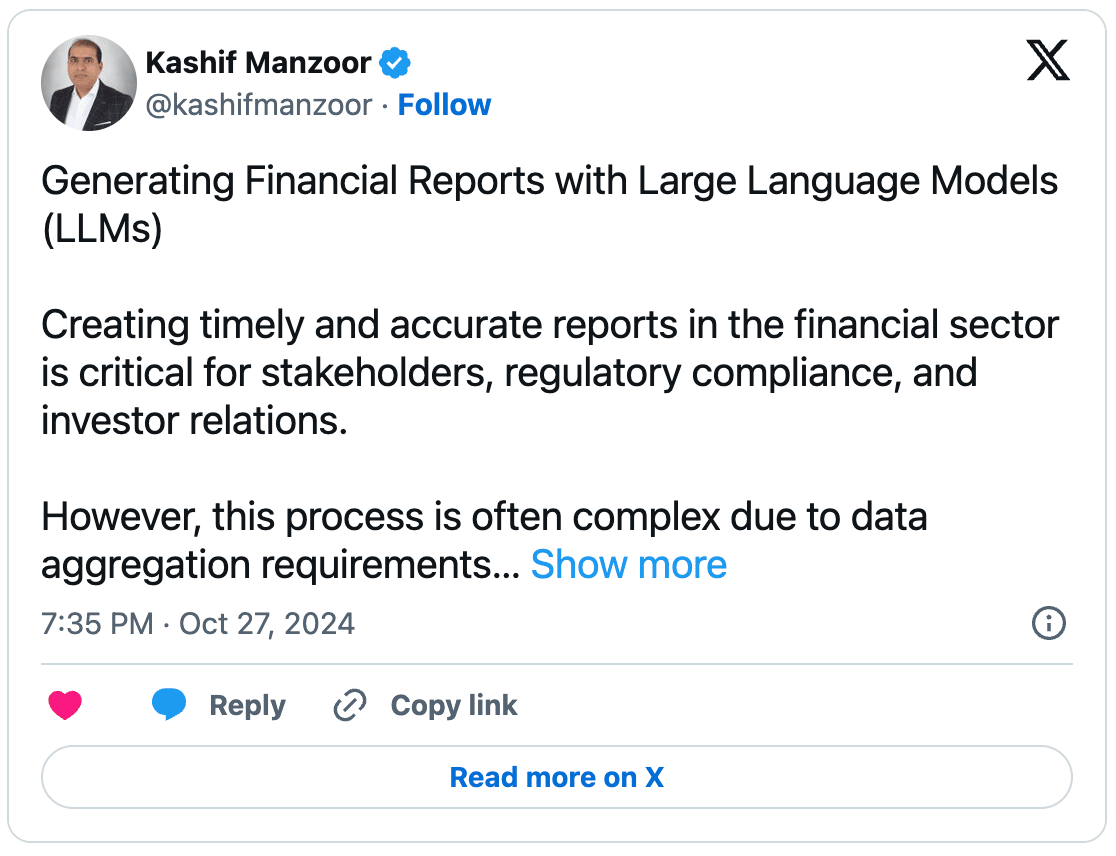1116x856 pixels.
Task: Click the regulatory compliance text line
Action: 509,373
